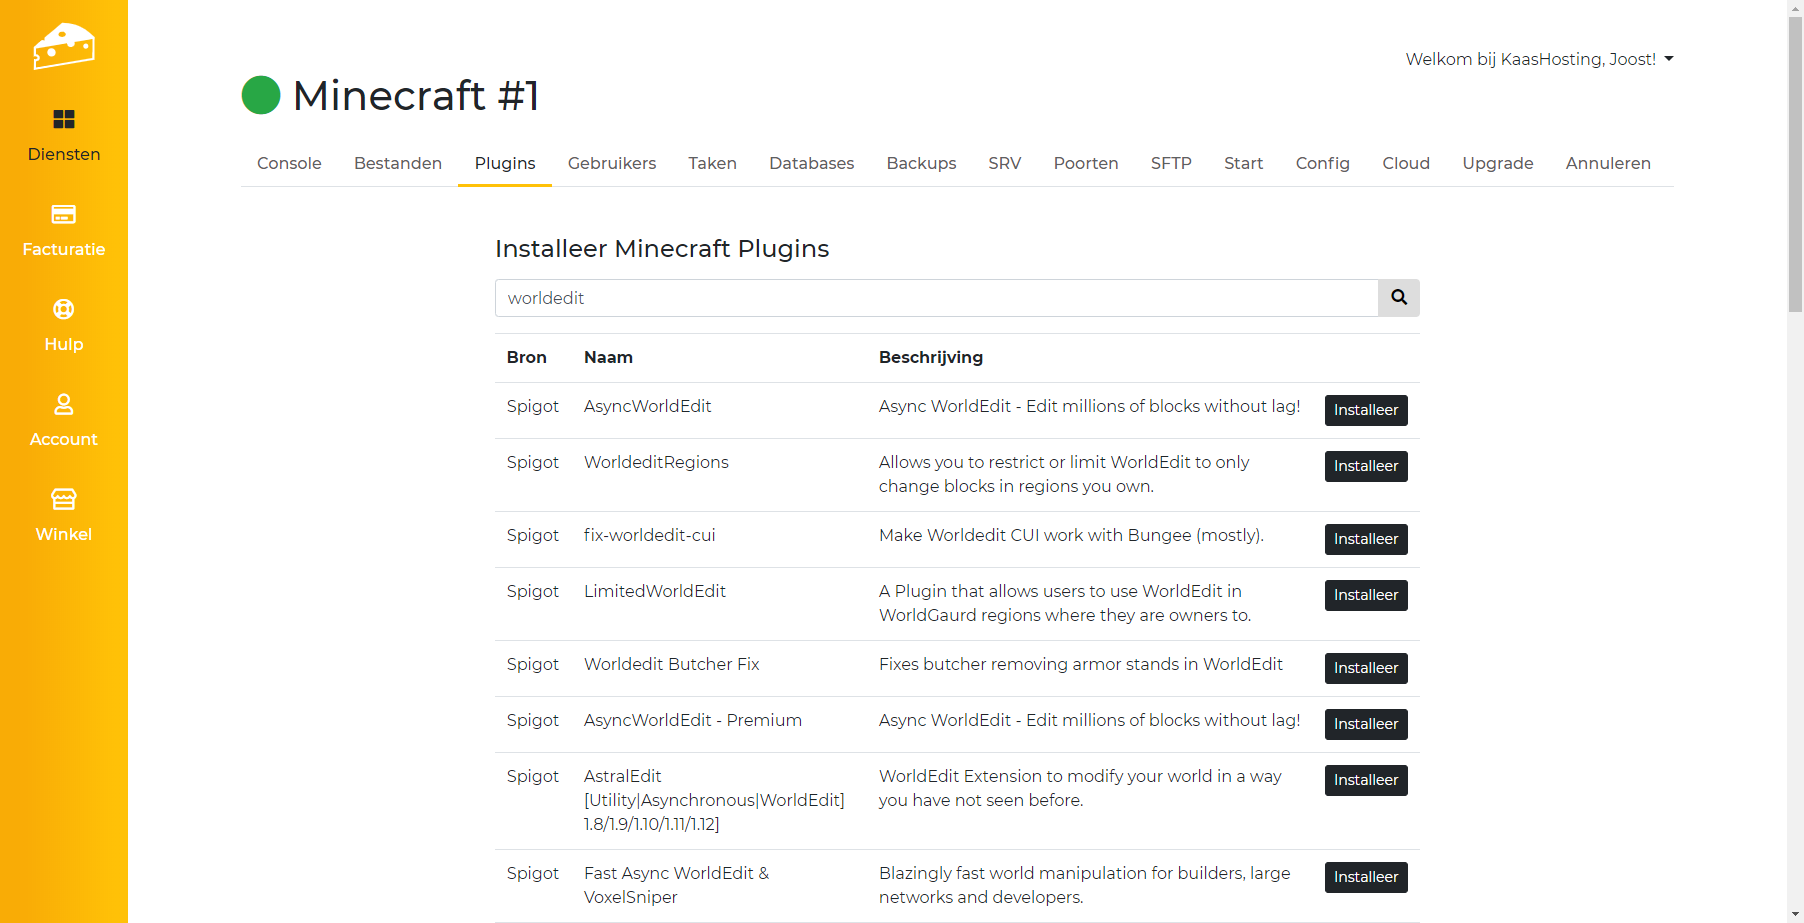Install the LimitedWorldEdit plugin
Screen dimensions: 1804x923
(x=1365, y=595)
